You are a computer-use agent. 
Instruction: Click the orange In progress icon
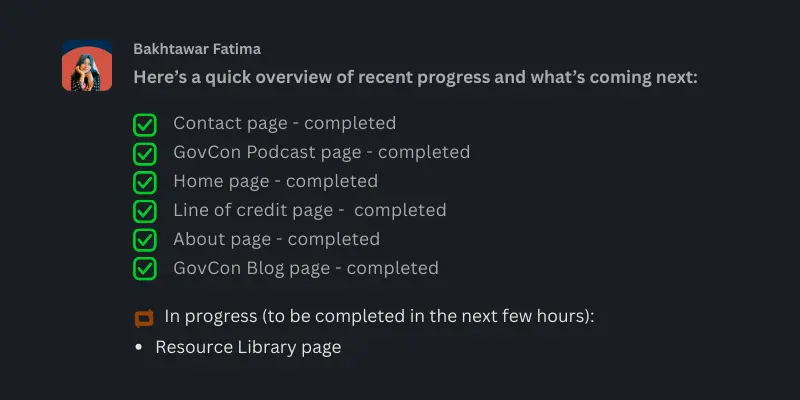(145, 318)
